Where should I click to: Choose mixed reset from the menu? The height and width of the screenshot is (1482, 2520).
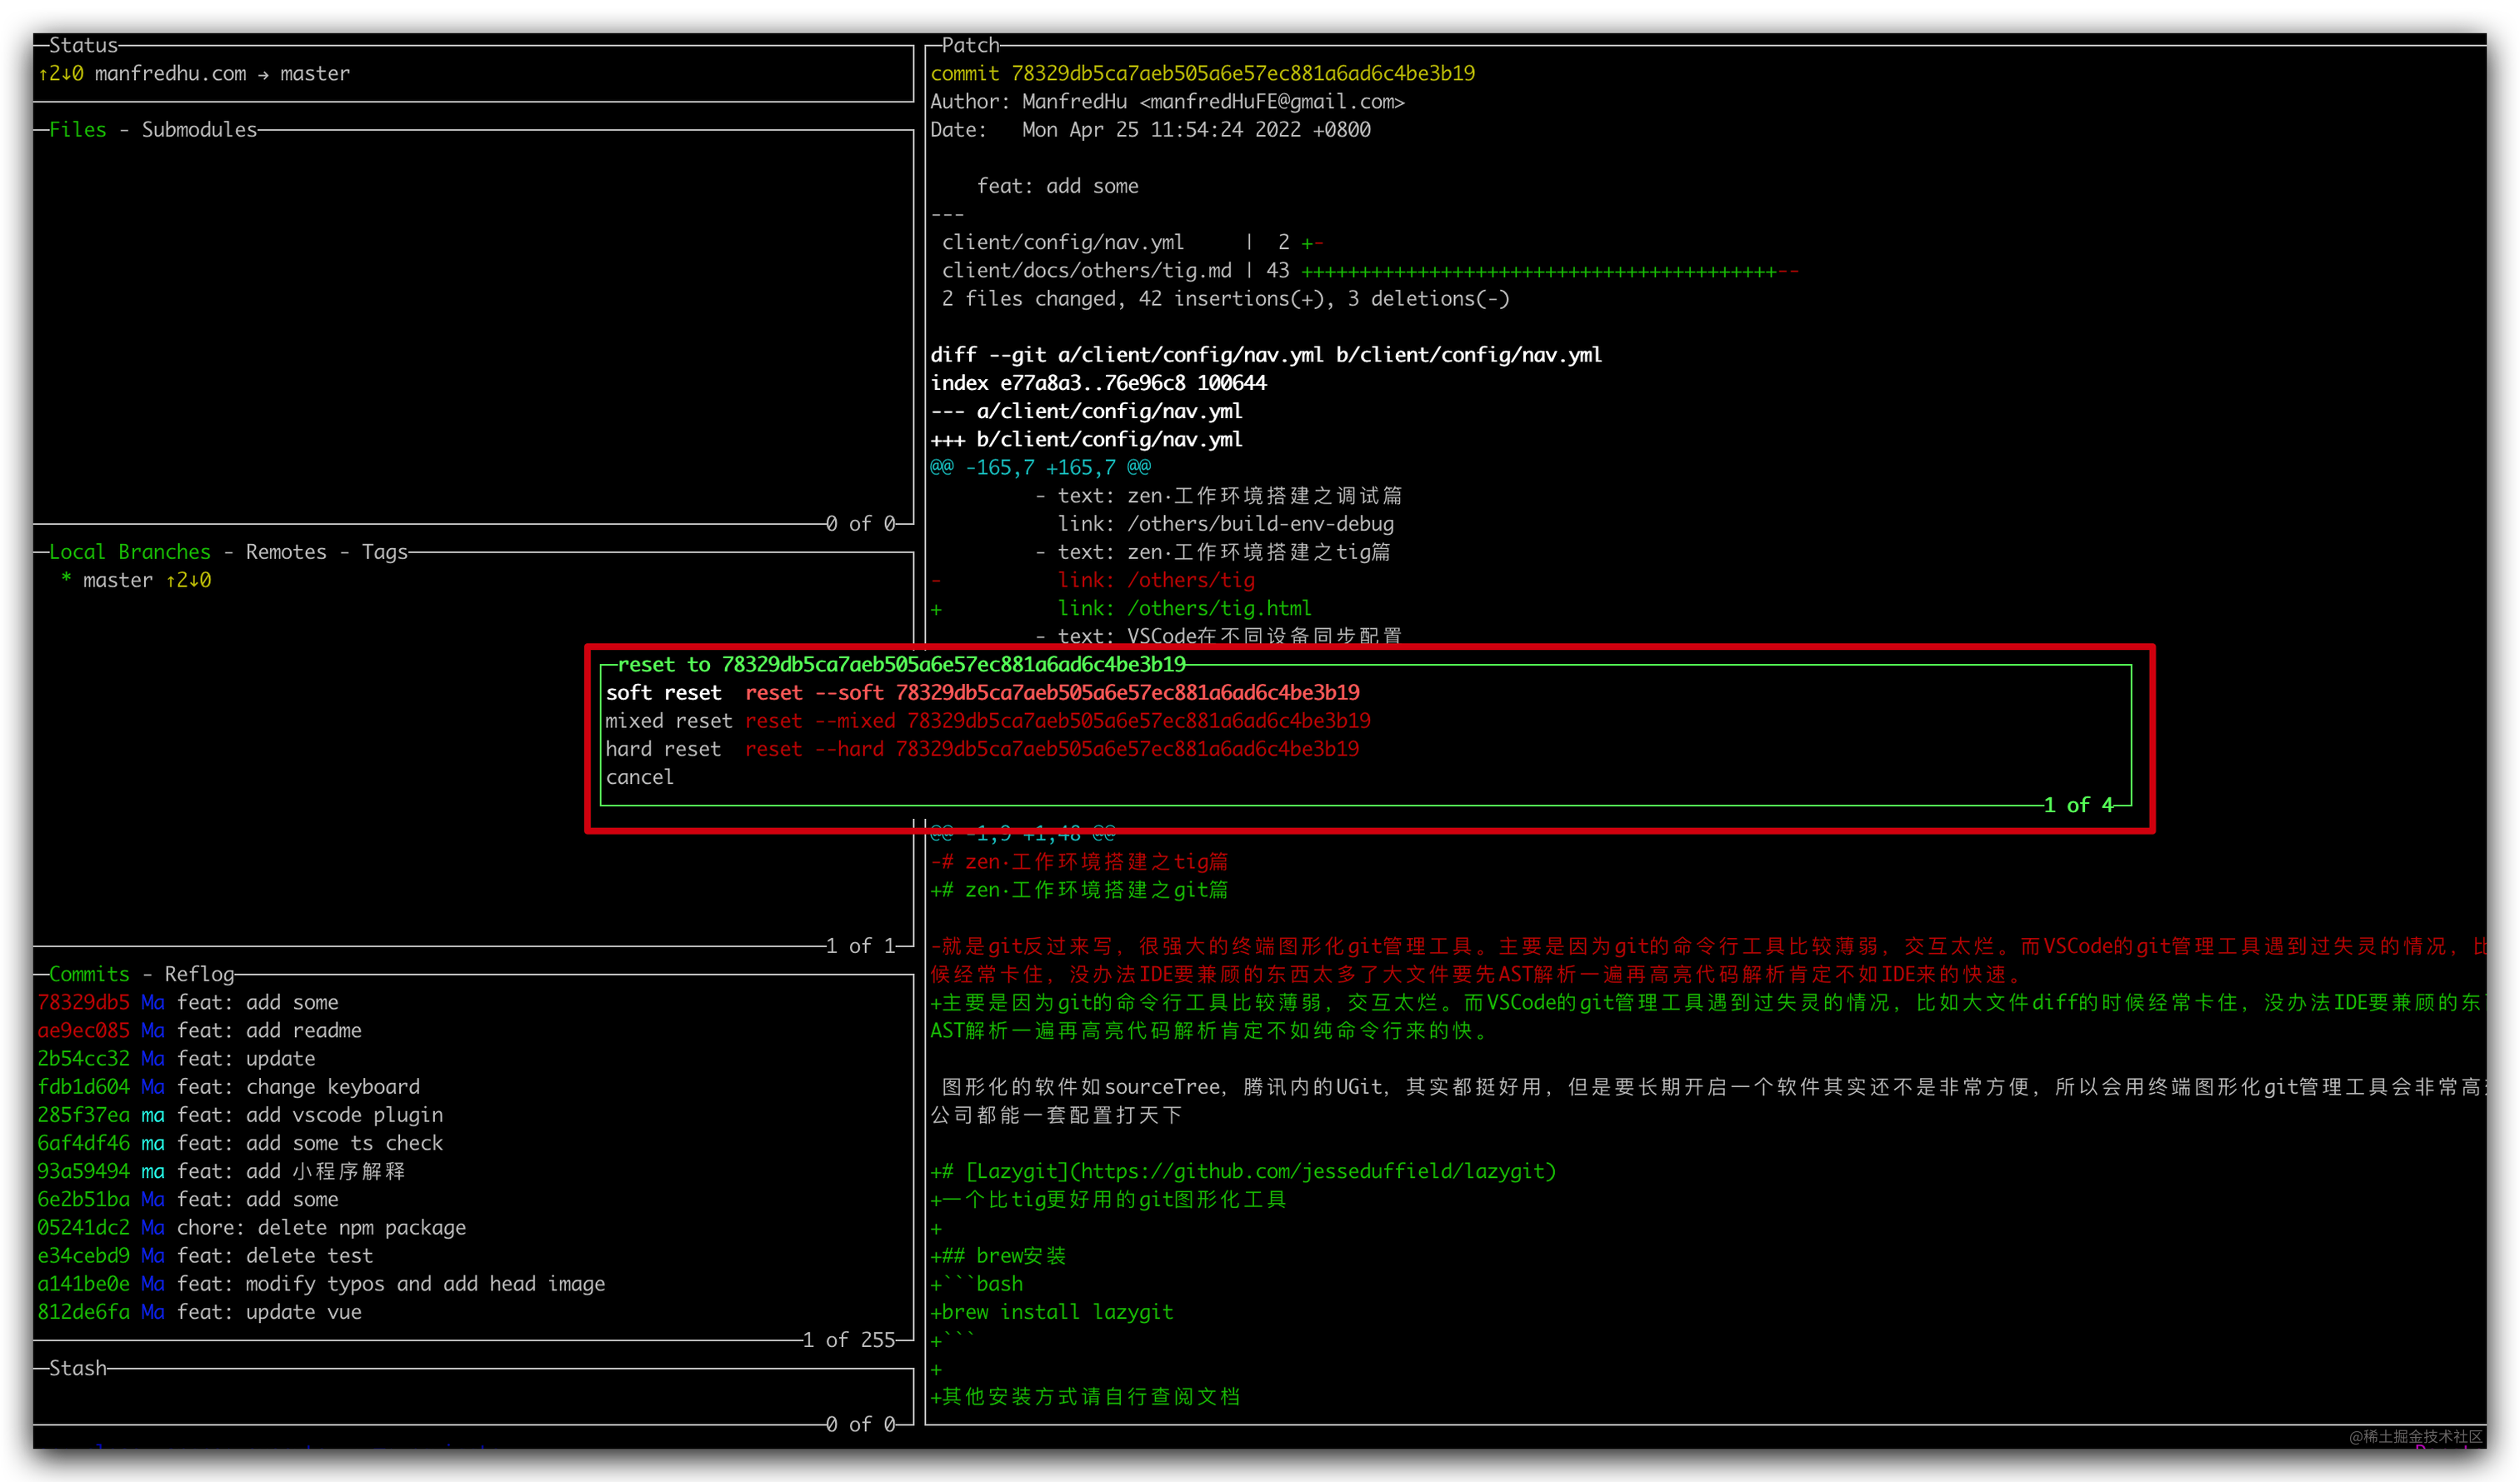[668, 721]
